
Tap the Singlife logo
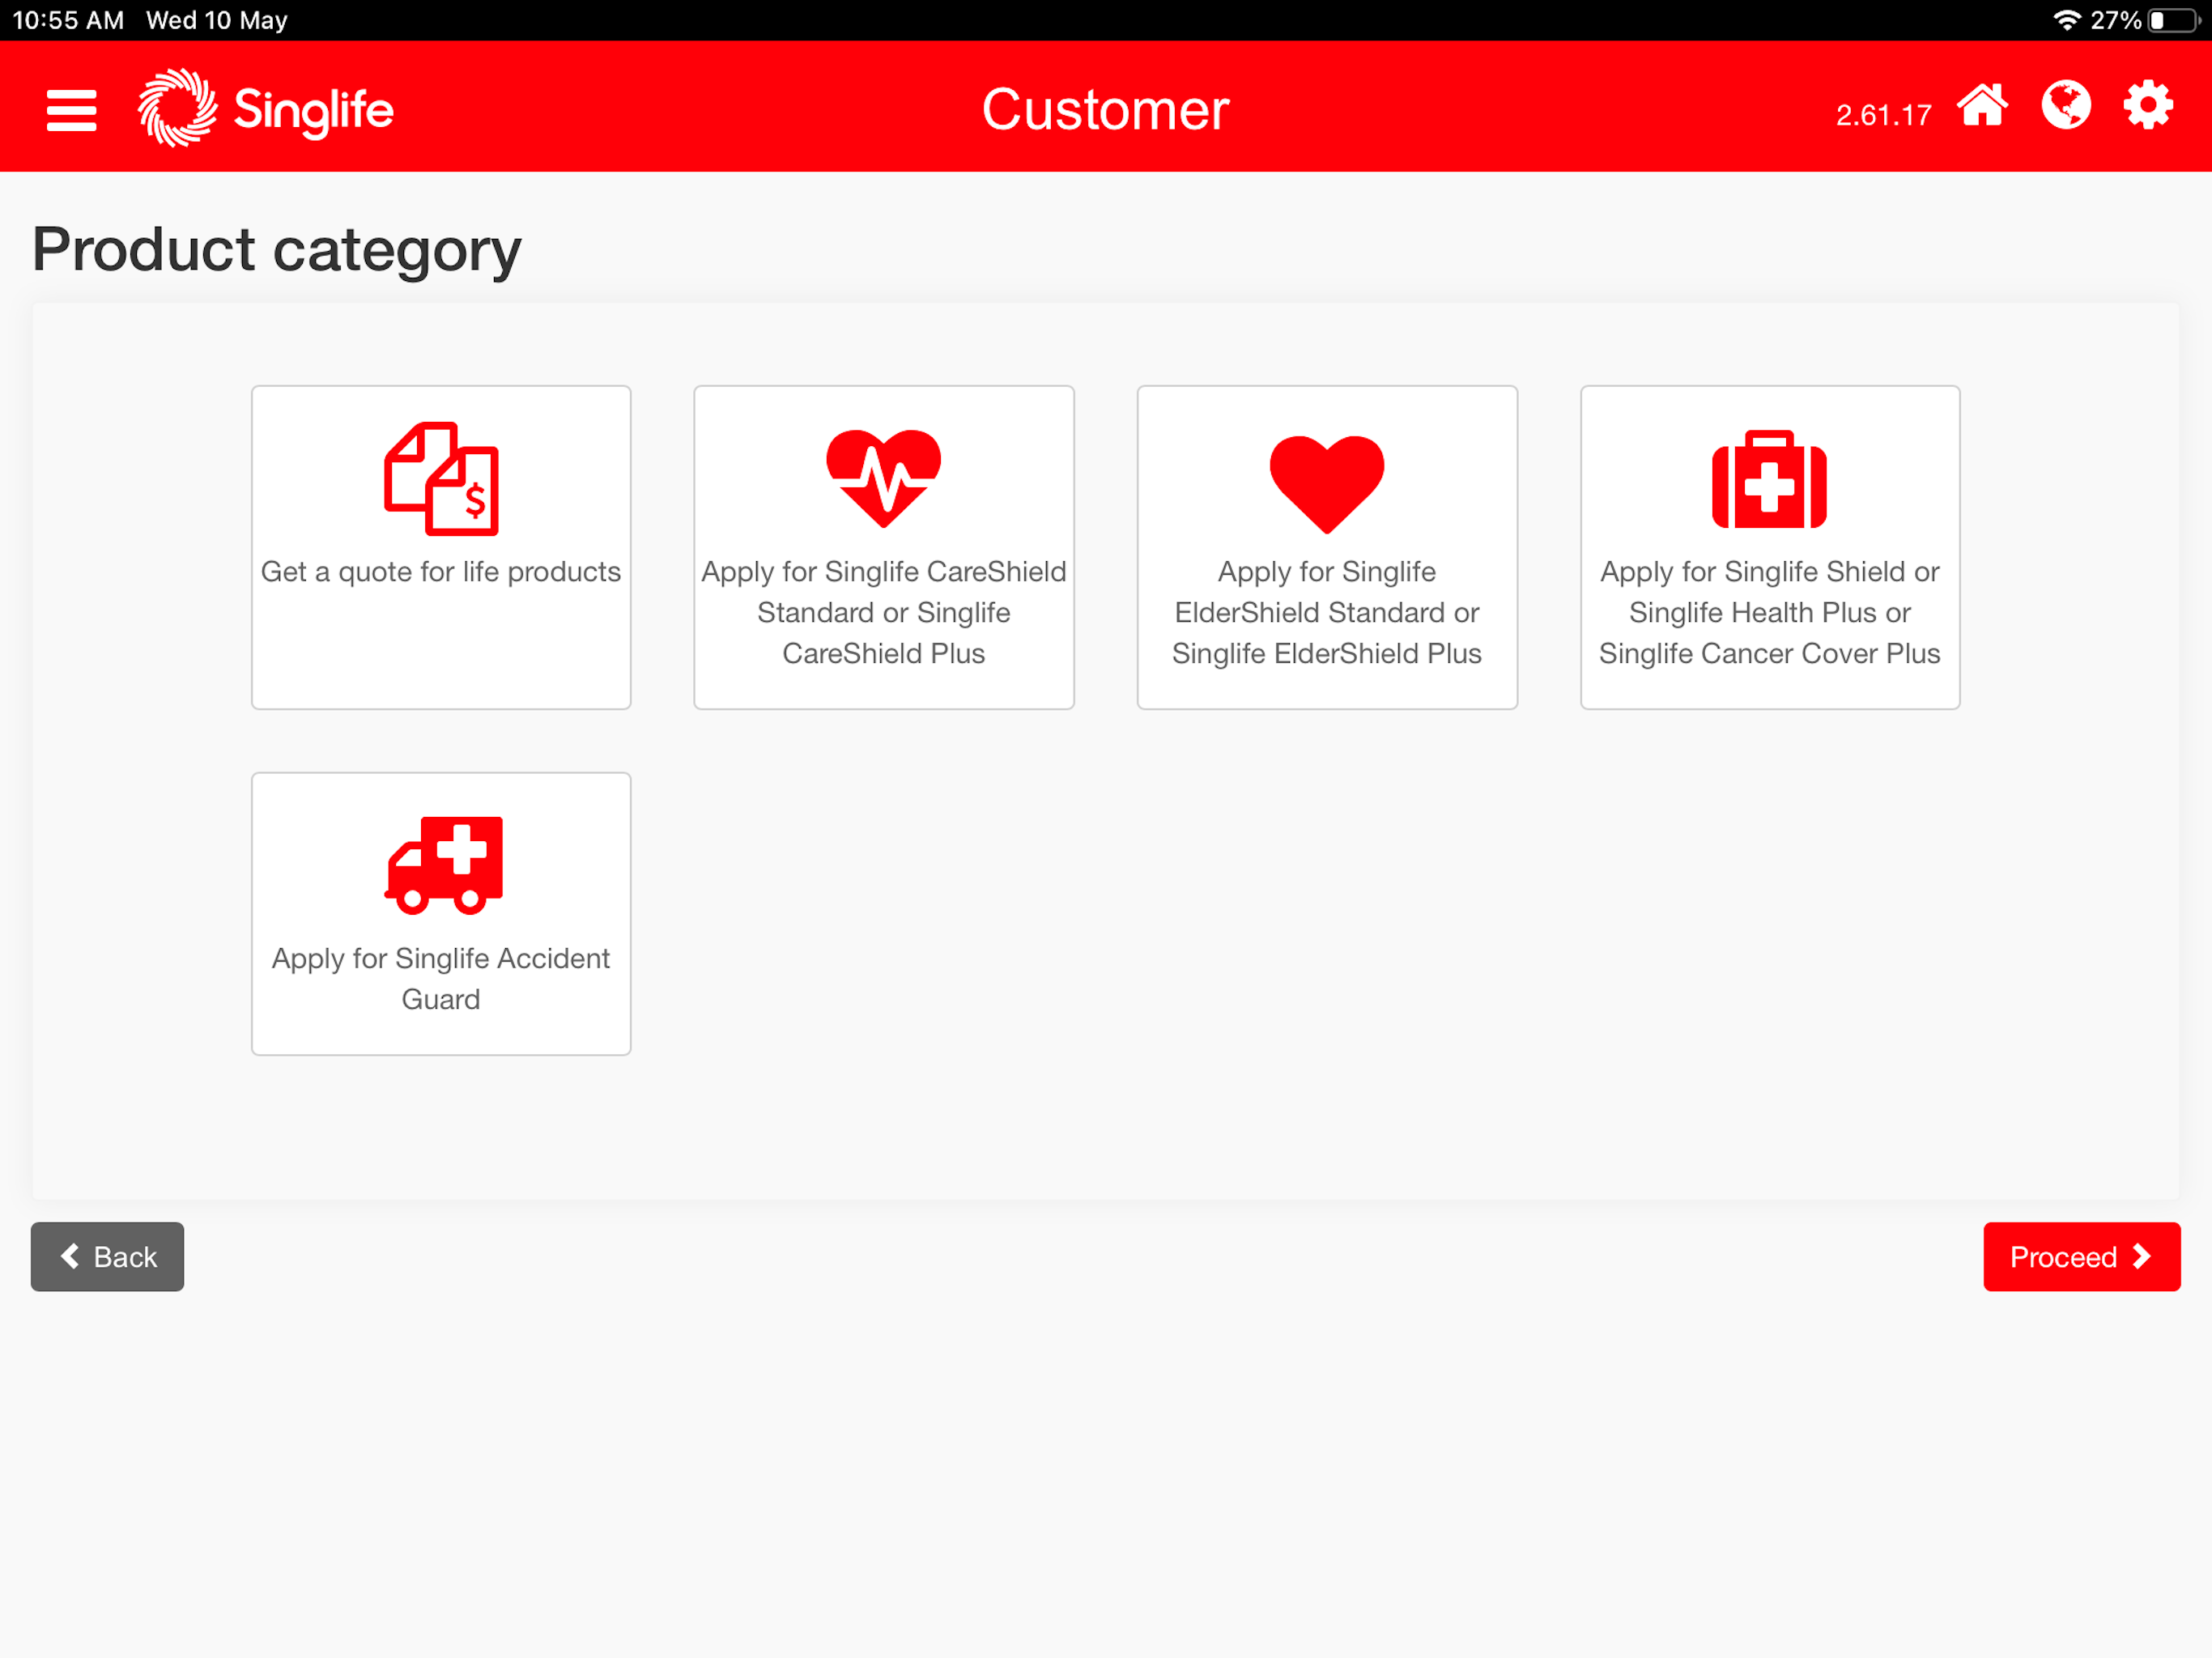265,108
